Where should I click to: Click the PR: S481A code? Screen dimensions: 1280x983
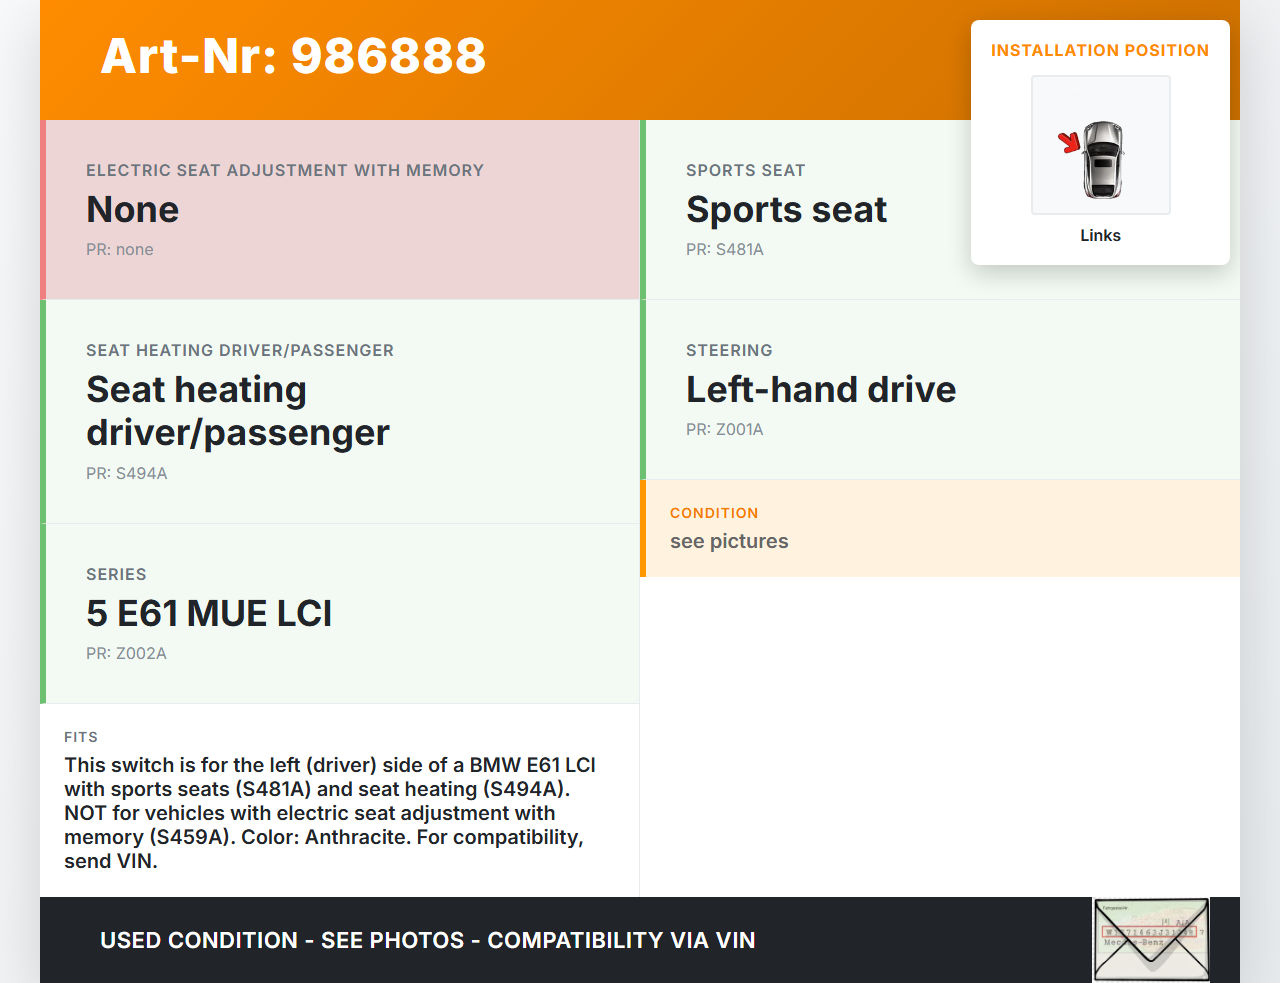point(724,250)
